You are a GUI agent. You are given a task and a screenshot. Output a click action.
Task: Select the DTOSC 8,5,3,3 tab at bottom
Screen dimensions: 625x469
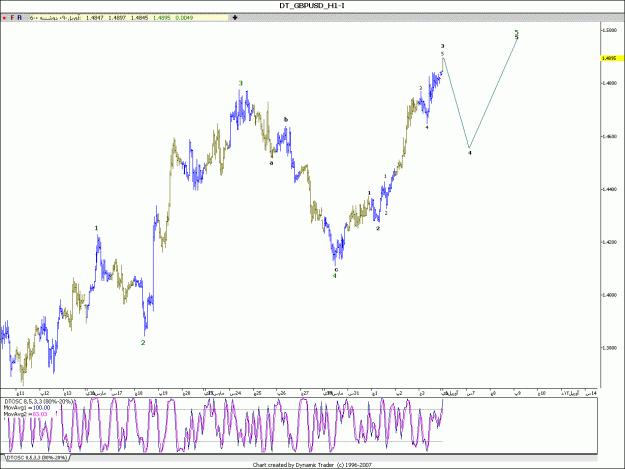click(37, 458)
